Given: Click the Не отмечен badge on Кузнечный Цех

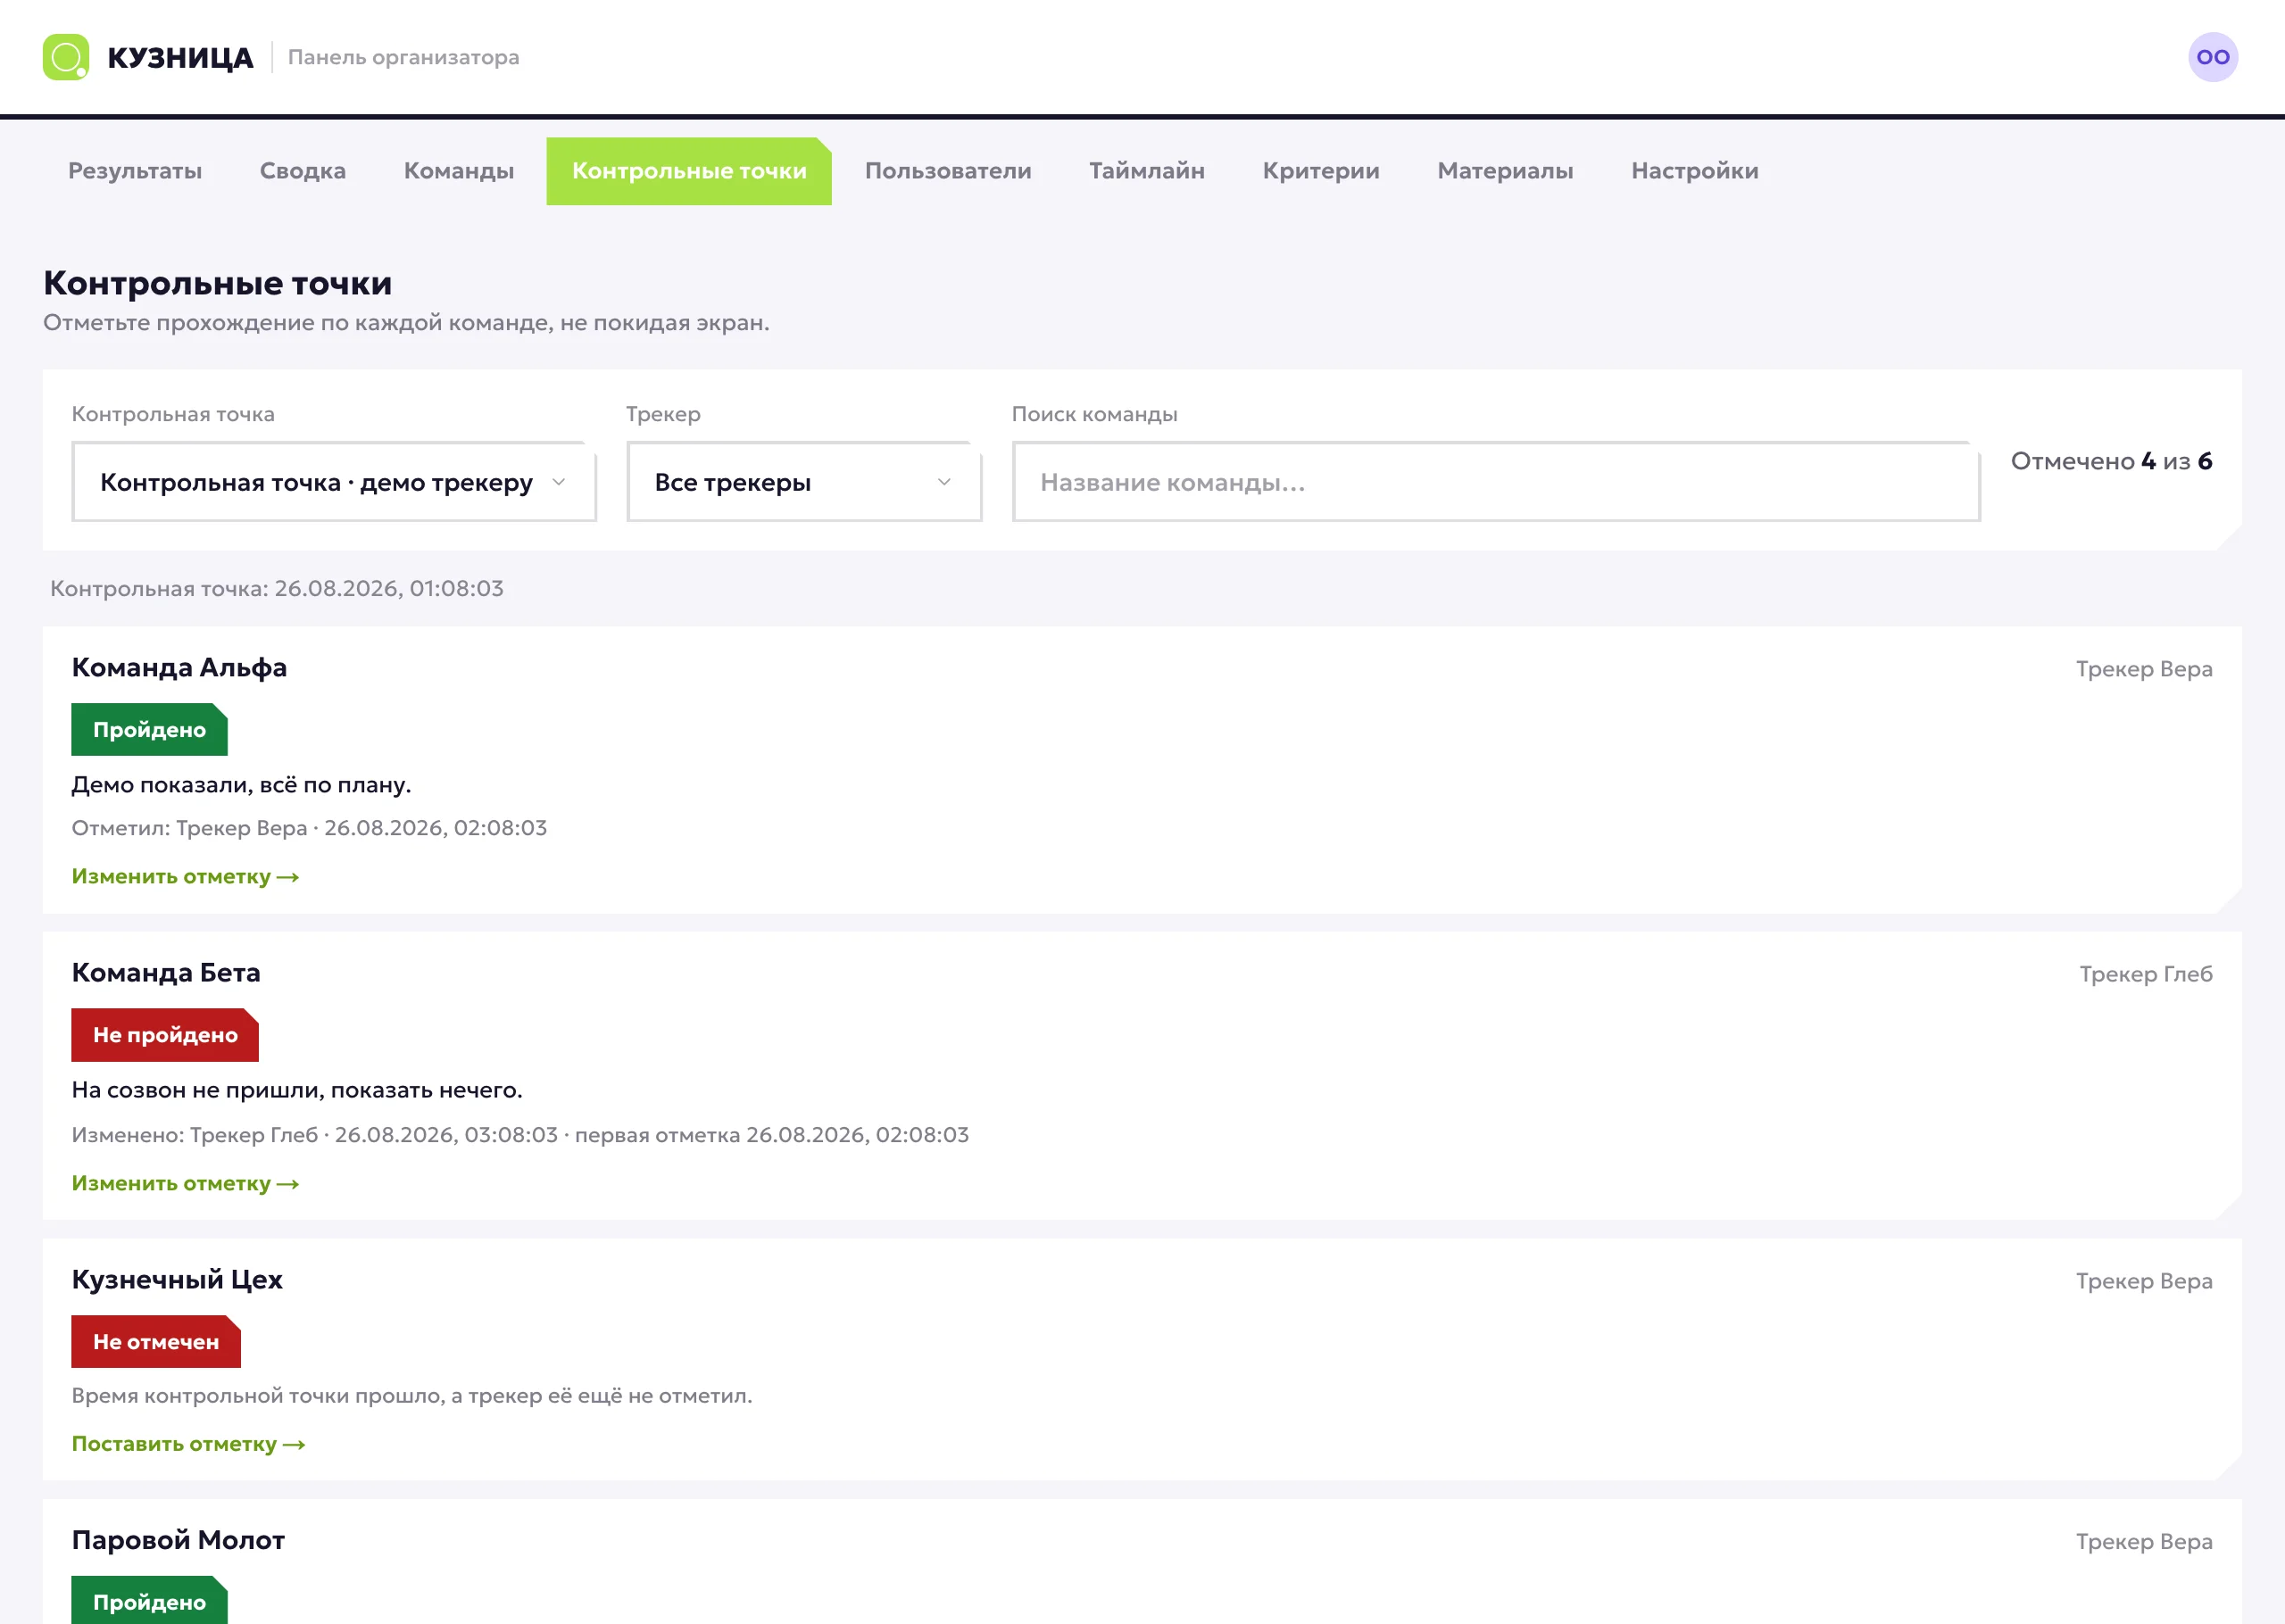Looking at the screenshot, I should [x=156, y=1342].
